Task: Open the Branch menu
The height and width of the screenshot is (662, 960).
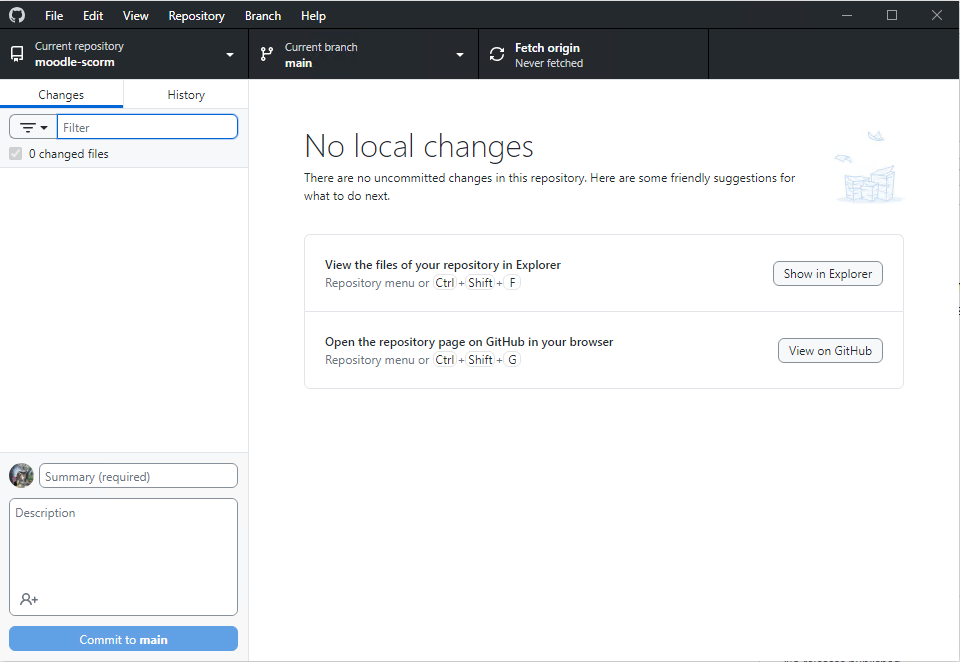Action: coord(263,16)
